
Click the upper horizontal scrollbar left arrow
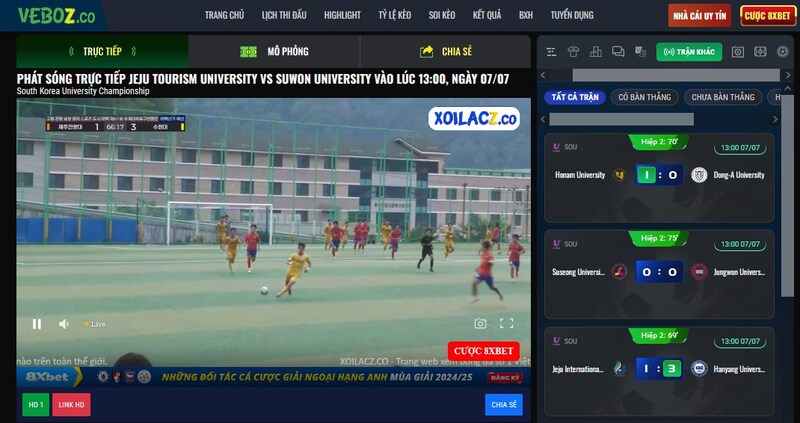point(543,76)
